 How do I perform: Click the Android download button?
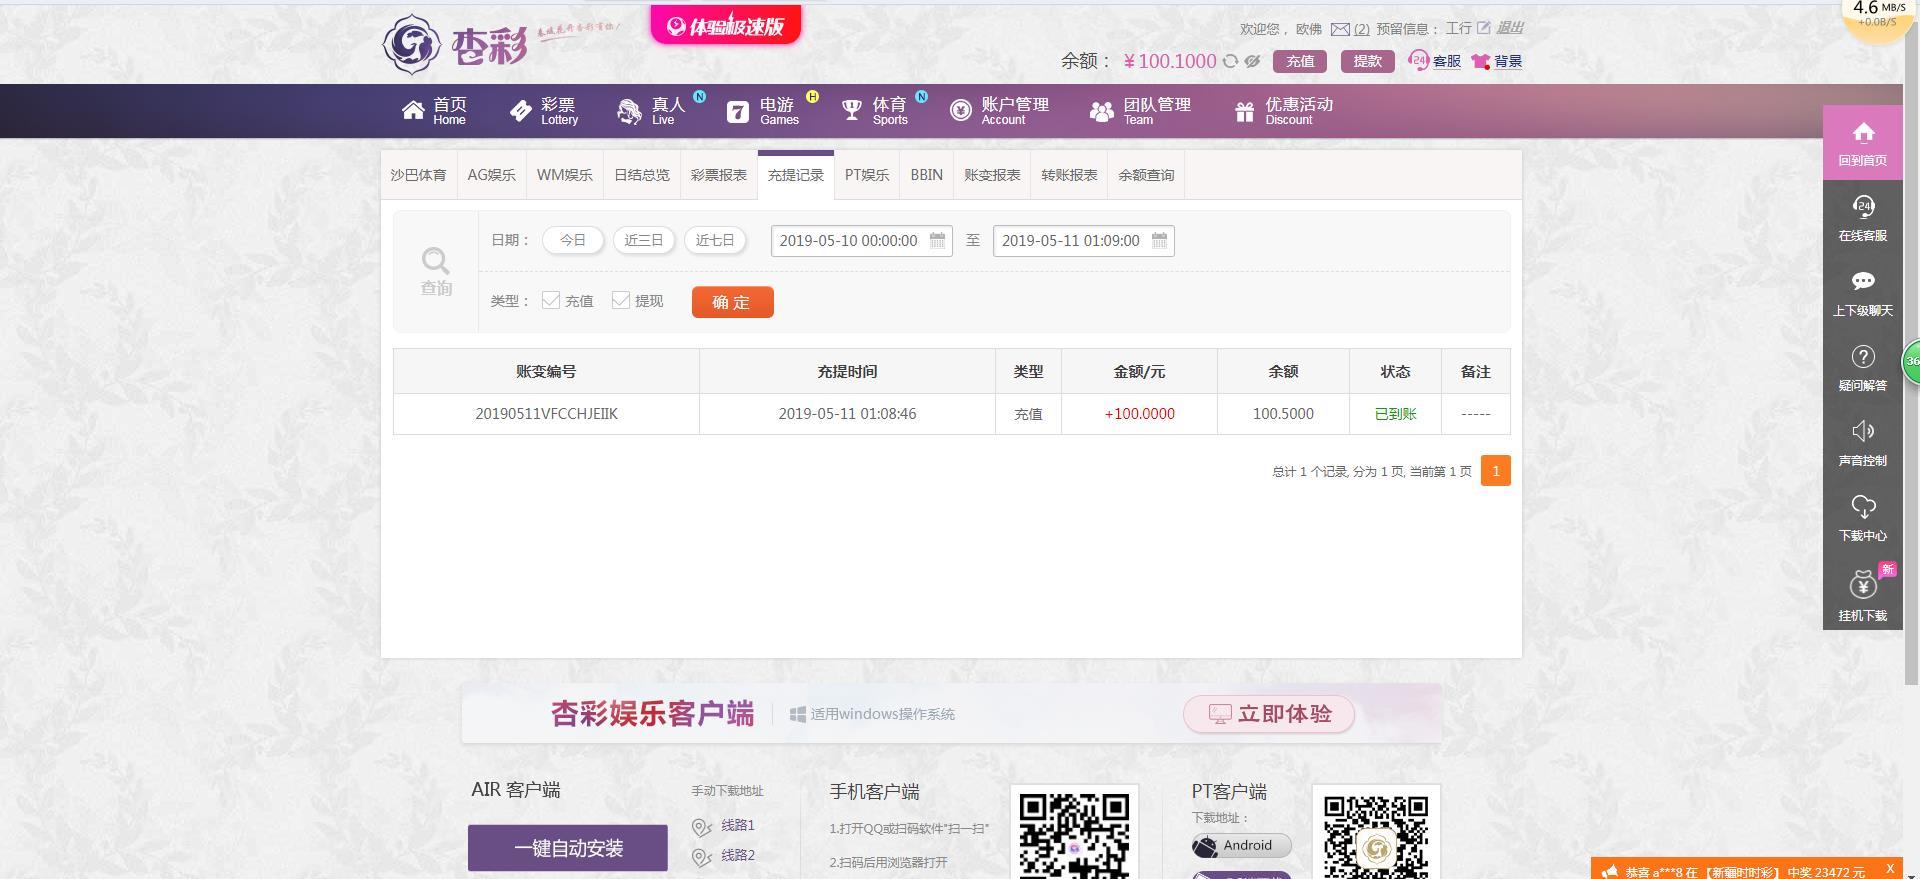coord(1241,846)
